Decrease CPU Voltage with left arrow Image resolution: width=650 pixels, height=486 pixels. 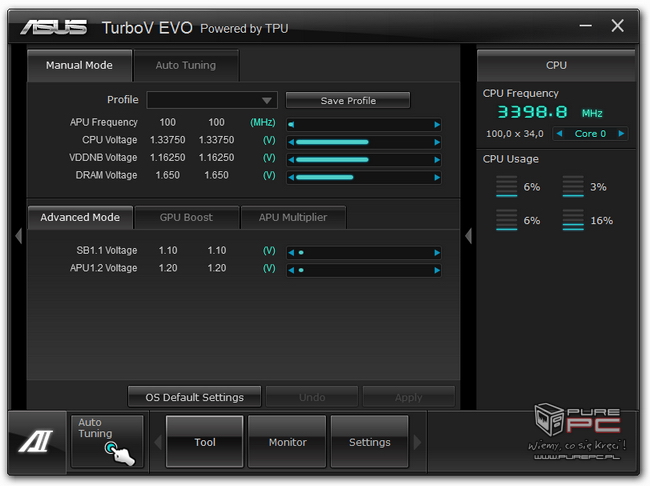click(291, 142)
